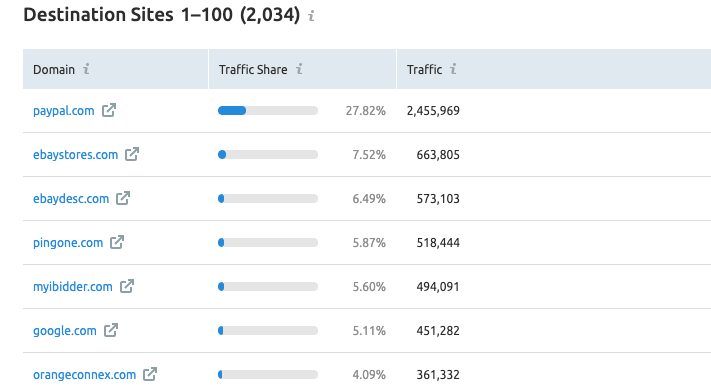Open the external link icon beside pingone.com
The height and width of the screenshot is (390, 711).
pyautogui.click(x=117, y=242)
